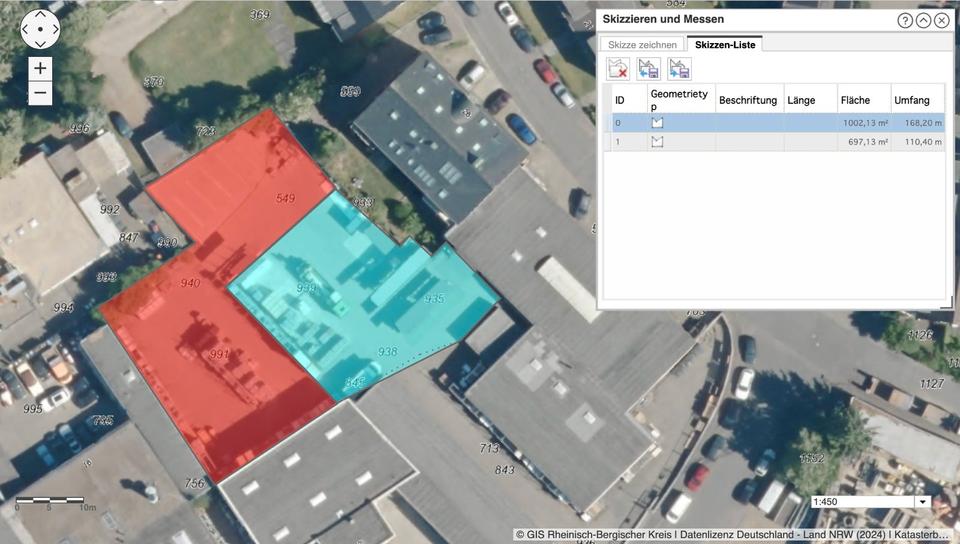
Task: Delete the selected sketch with the red X icon
Action: [x=618, y=68]
